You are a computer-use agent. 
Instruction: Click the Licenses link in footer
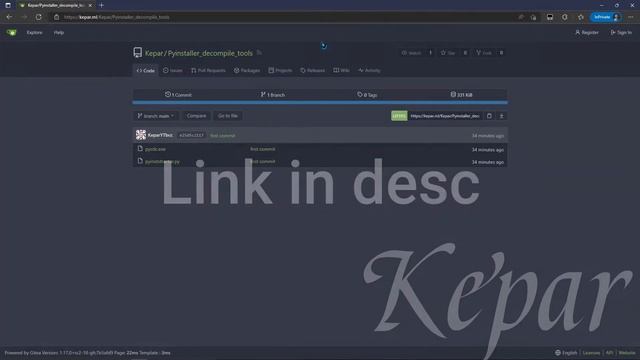coord(591,353)
